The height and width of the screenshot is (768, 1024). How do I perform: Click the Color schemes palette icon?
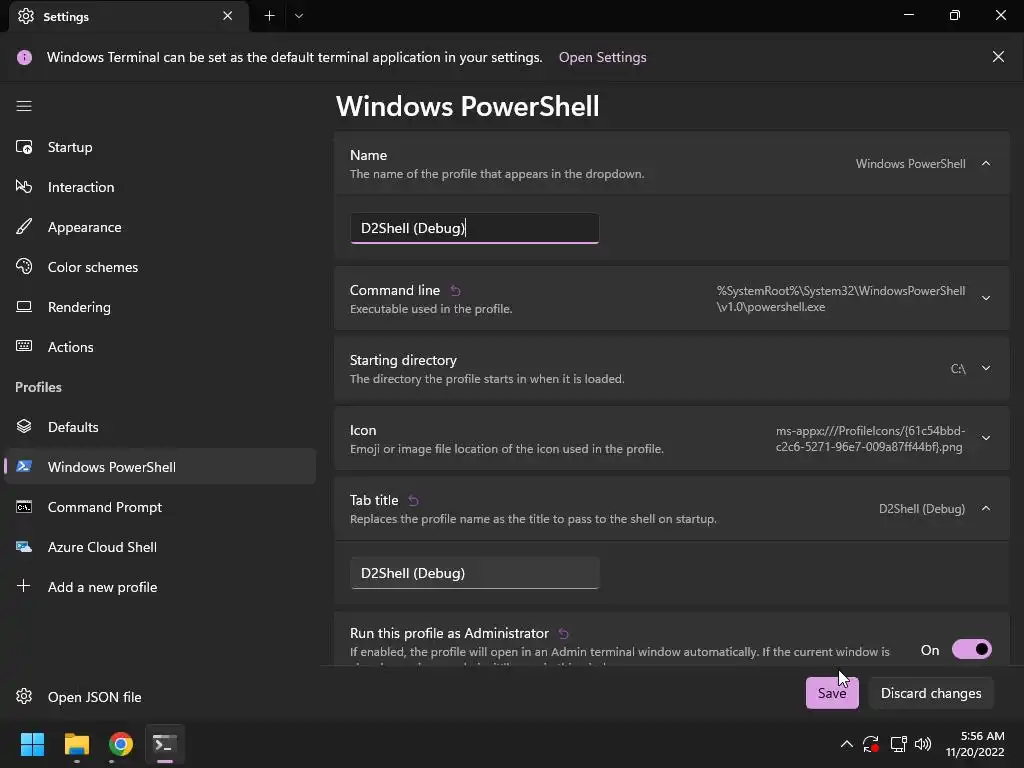(24, 266)
